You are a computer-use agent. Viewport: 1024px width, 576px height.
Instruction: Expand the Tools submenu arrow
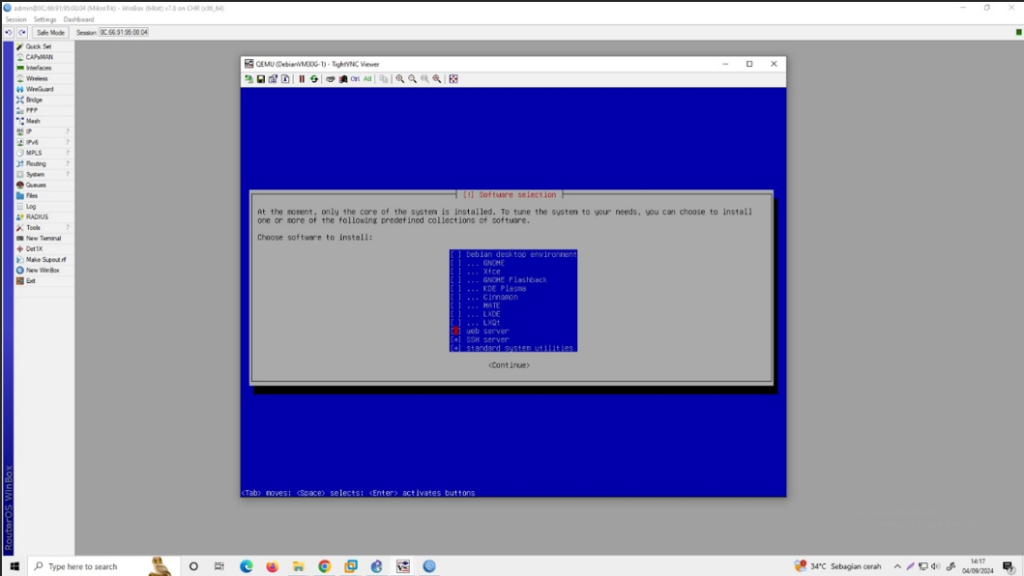[x=68, y=228]
